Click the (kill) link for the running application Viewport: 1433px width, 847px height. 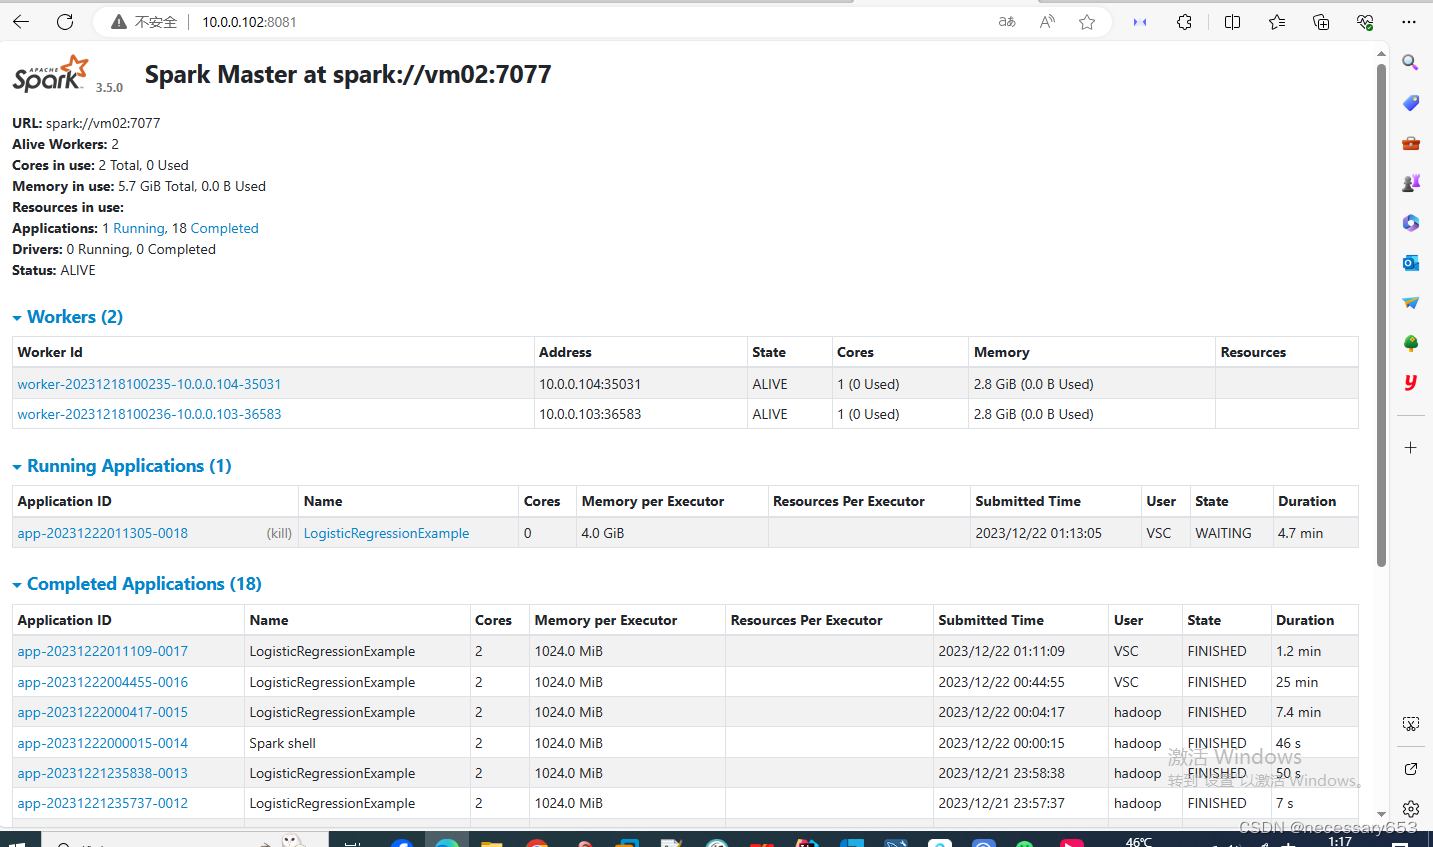pos(279,533)
